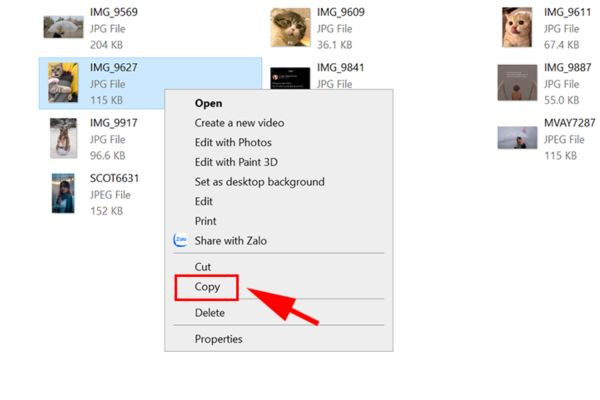
Task: Click the IMG_9609 file name
Action: tap(341, 12)
